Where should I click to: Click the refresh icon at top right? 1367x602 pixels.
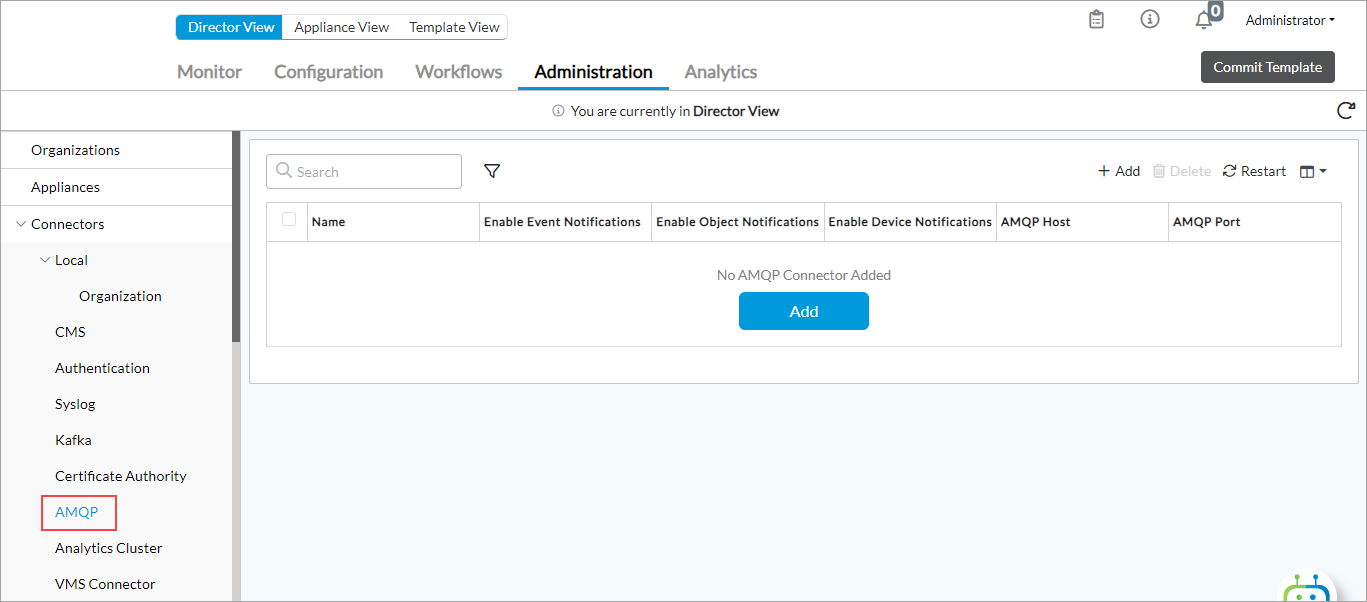(1346, 111)
